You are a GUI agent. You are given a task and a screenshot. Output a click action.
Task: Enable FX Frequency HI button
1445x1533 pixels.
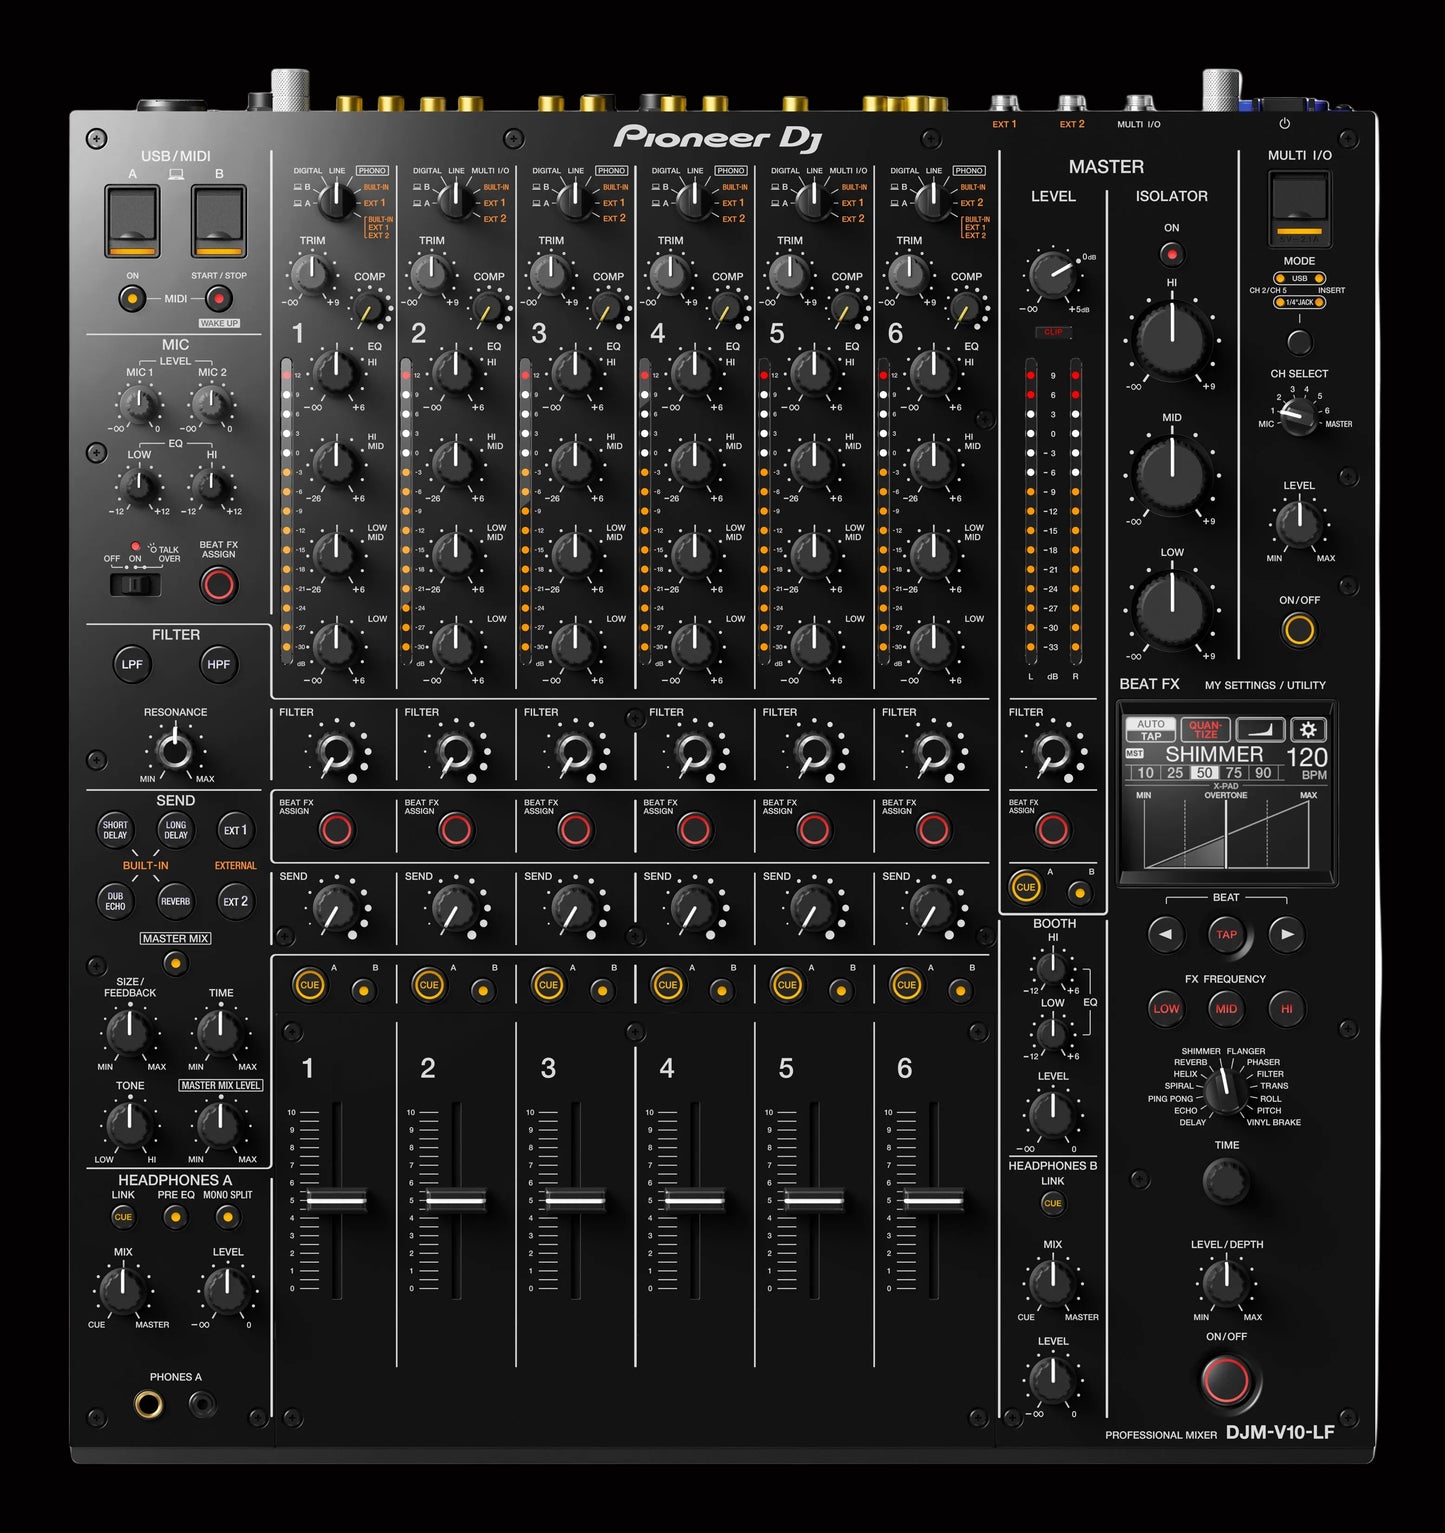(x=1287, y=1008)
